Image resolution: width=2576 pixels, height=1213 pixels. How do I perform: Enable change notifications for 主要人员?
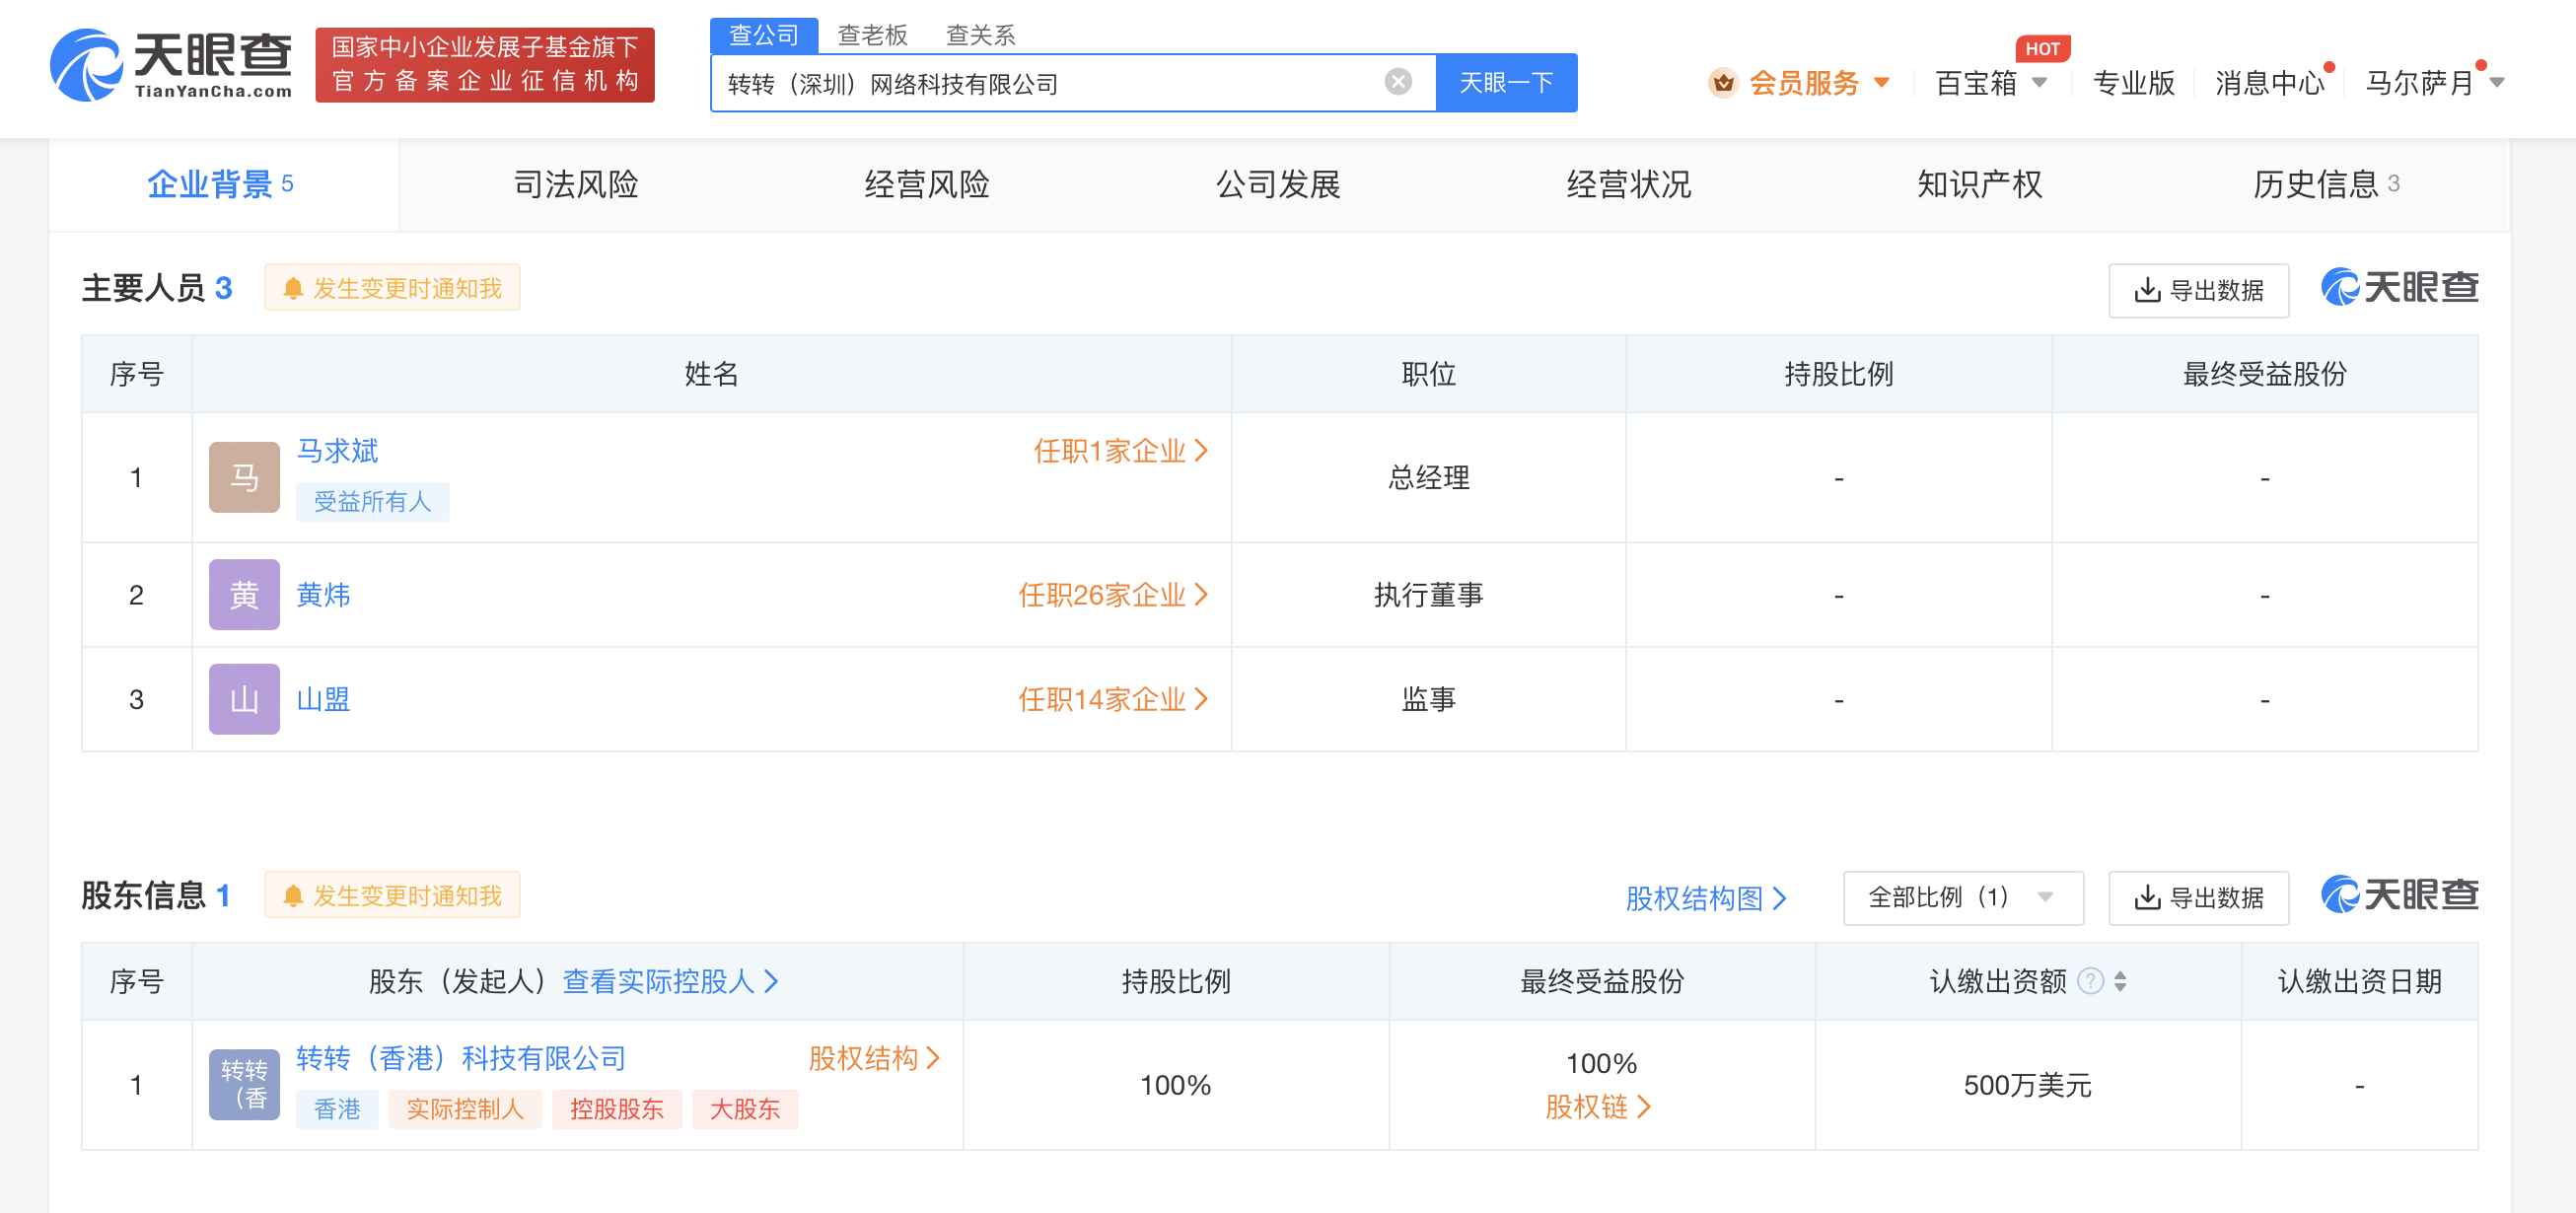(x=393, y=287)
